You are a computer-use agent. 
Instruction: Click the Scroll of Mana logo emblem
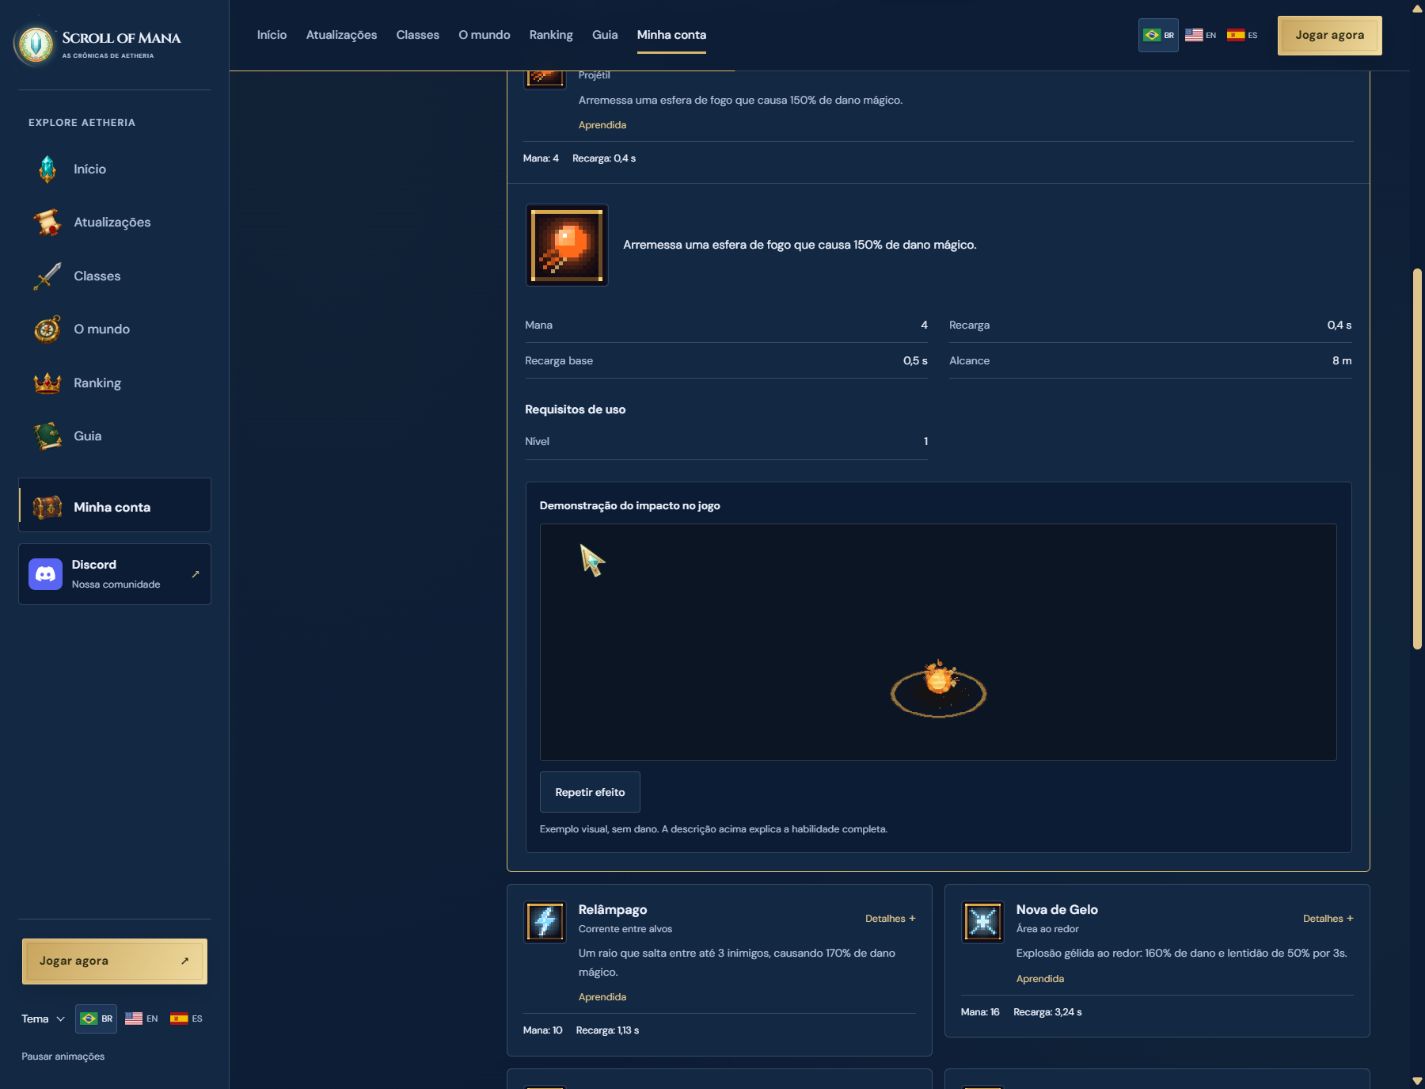36,44
